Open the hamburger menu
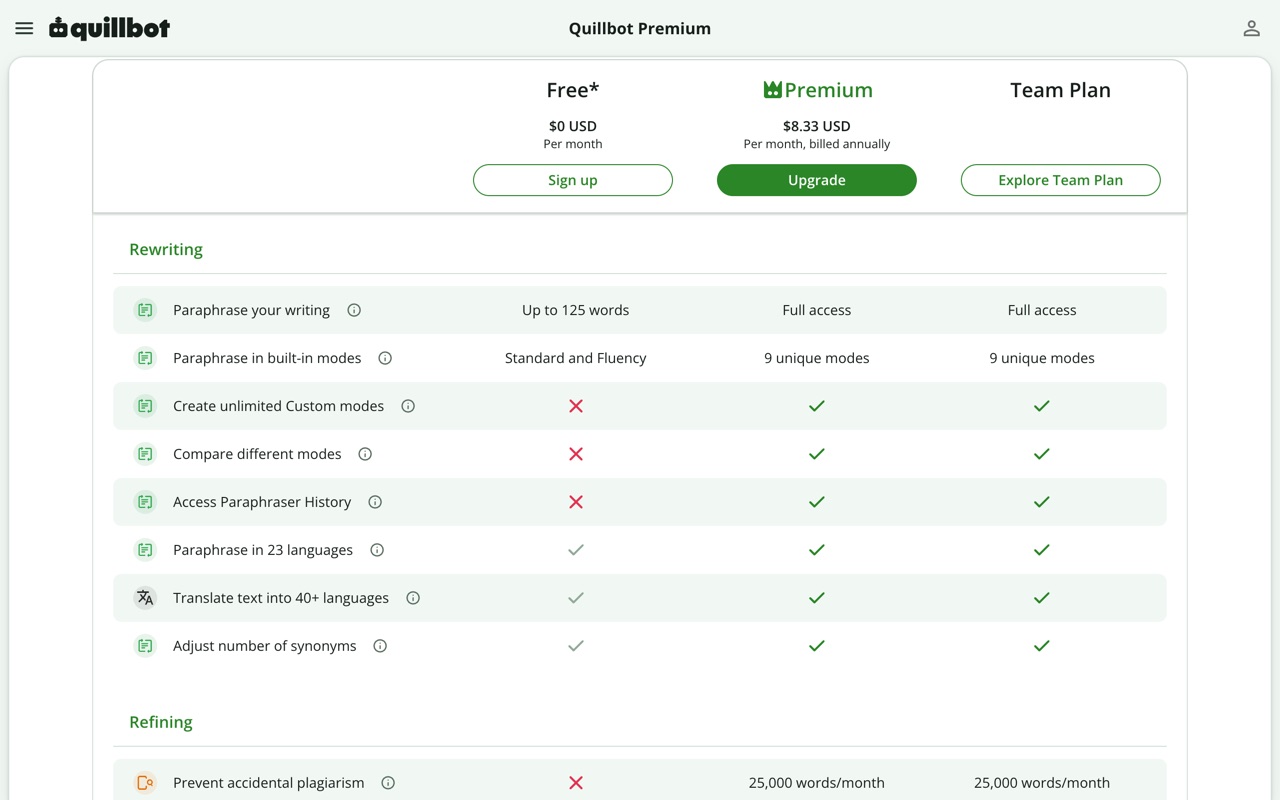 pos(24,29)
